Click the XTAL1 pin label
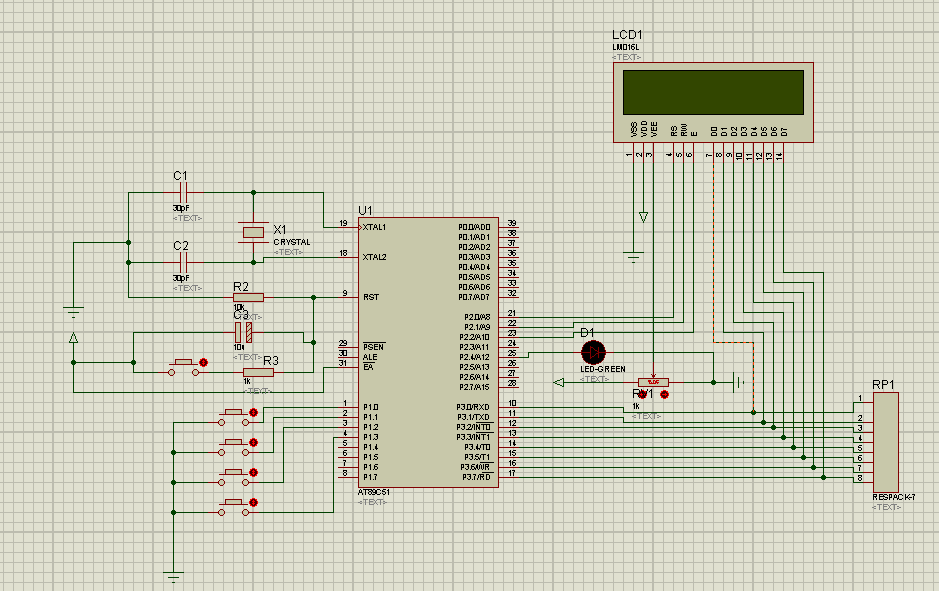 (374, 228)
